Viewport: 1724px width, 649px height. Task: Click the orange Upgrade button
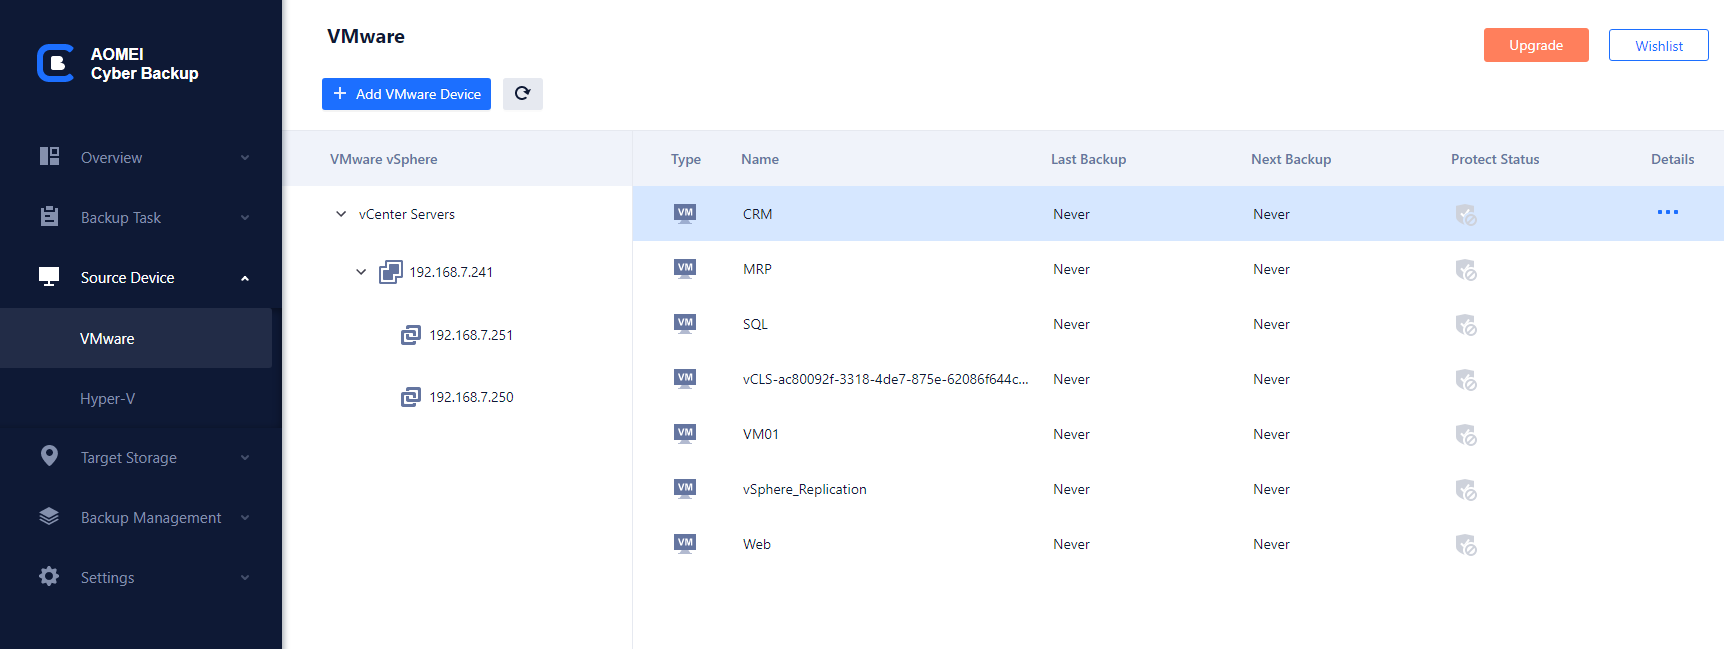[x=1536, y=45]
